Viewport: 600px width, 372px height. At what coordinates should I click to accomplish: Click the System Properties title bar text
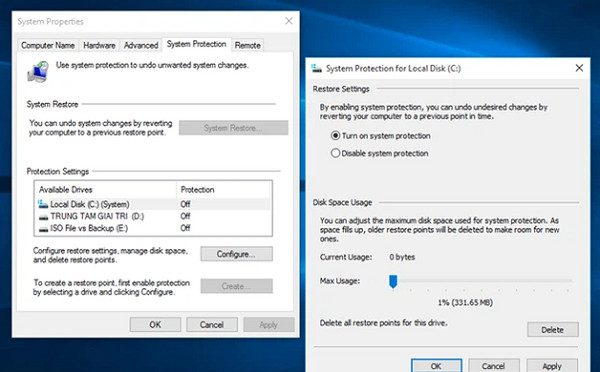click(51, 21)
